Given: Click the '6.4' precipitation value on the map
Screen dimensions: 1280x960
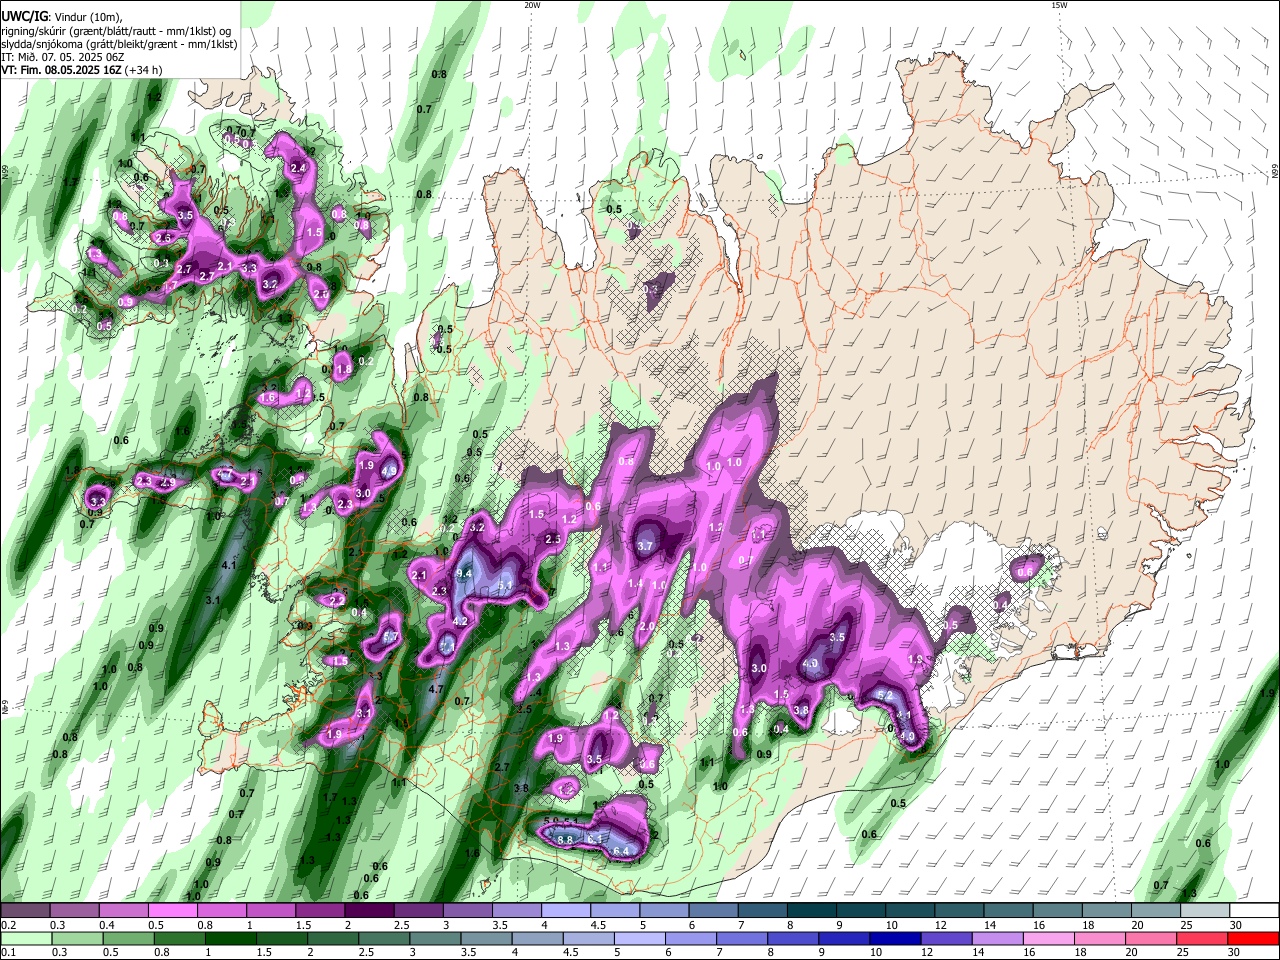Looking at the screenshot, I should click(621, 851).
